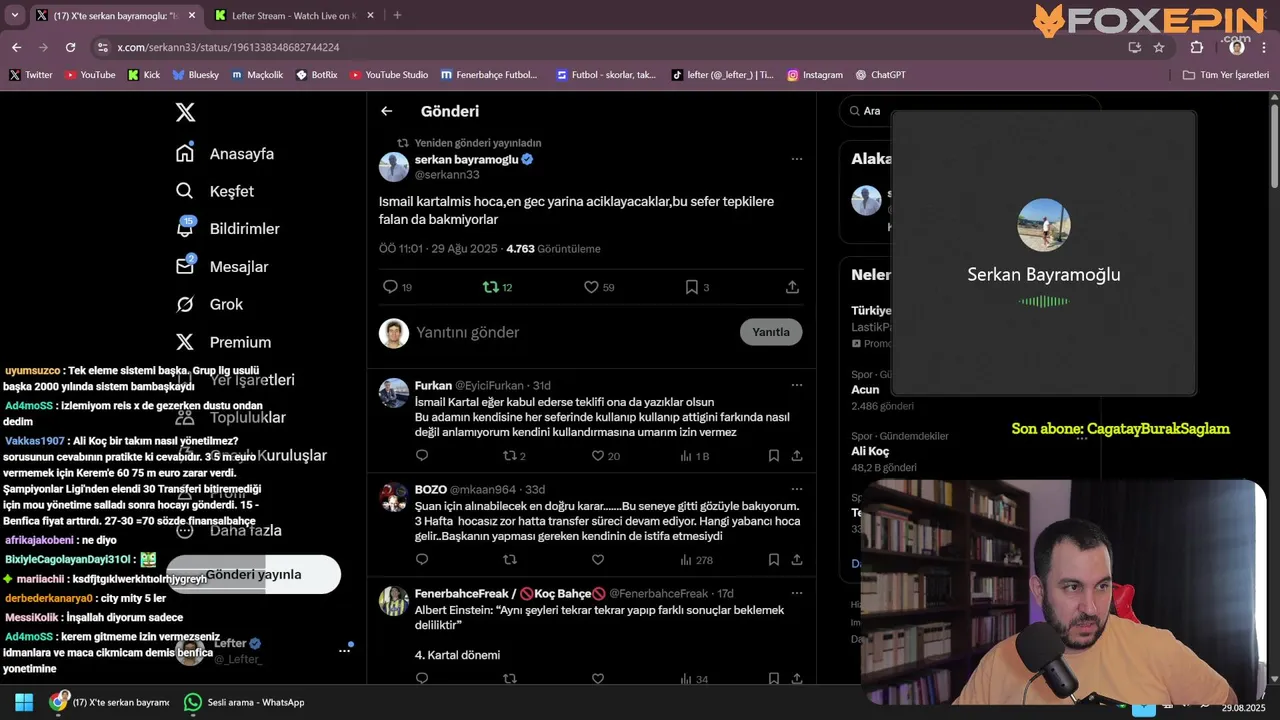1280x720 pixels.
Task: Close the X'te serkan bayramoglu tab
Action: click(x=191, y=16)
